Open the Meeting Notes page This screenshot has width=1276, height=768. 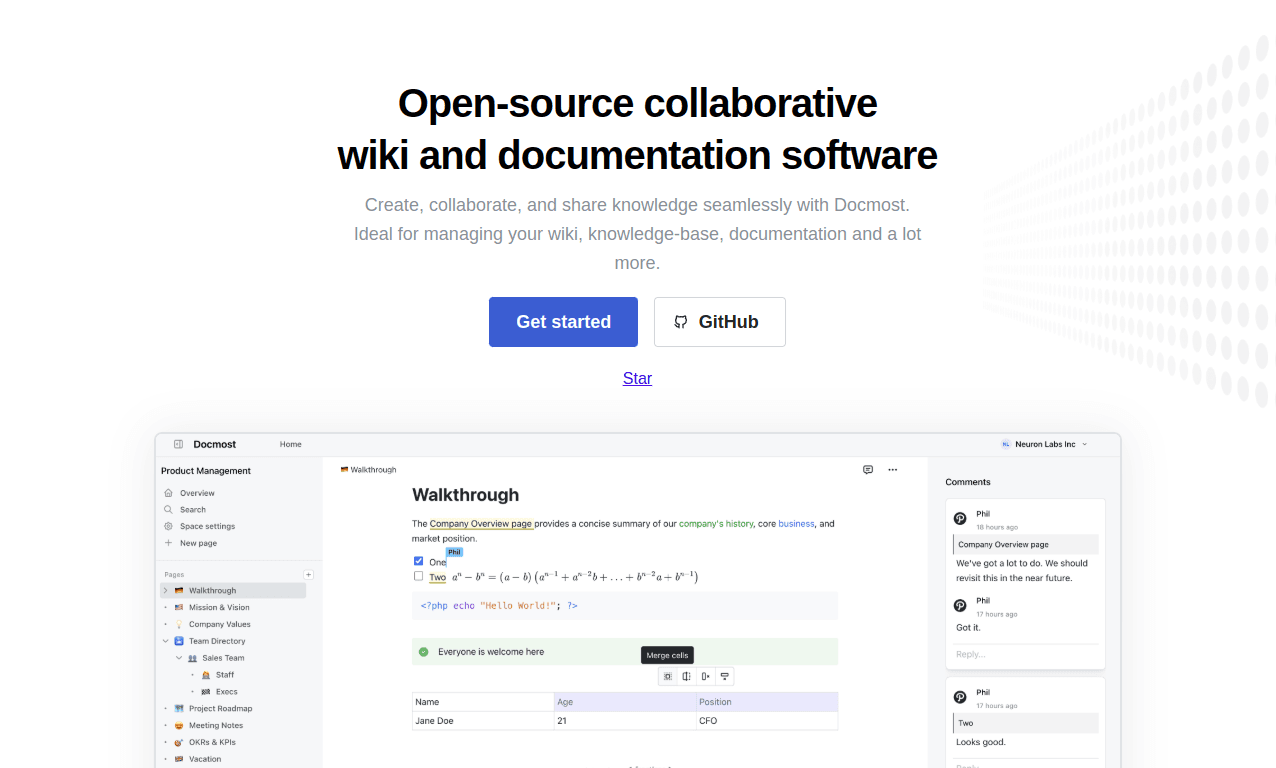[x=216, y=726]
